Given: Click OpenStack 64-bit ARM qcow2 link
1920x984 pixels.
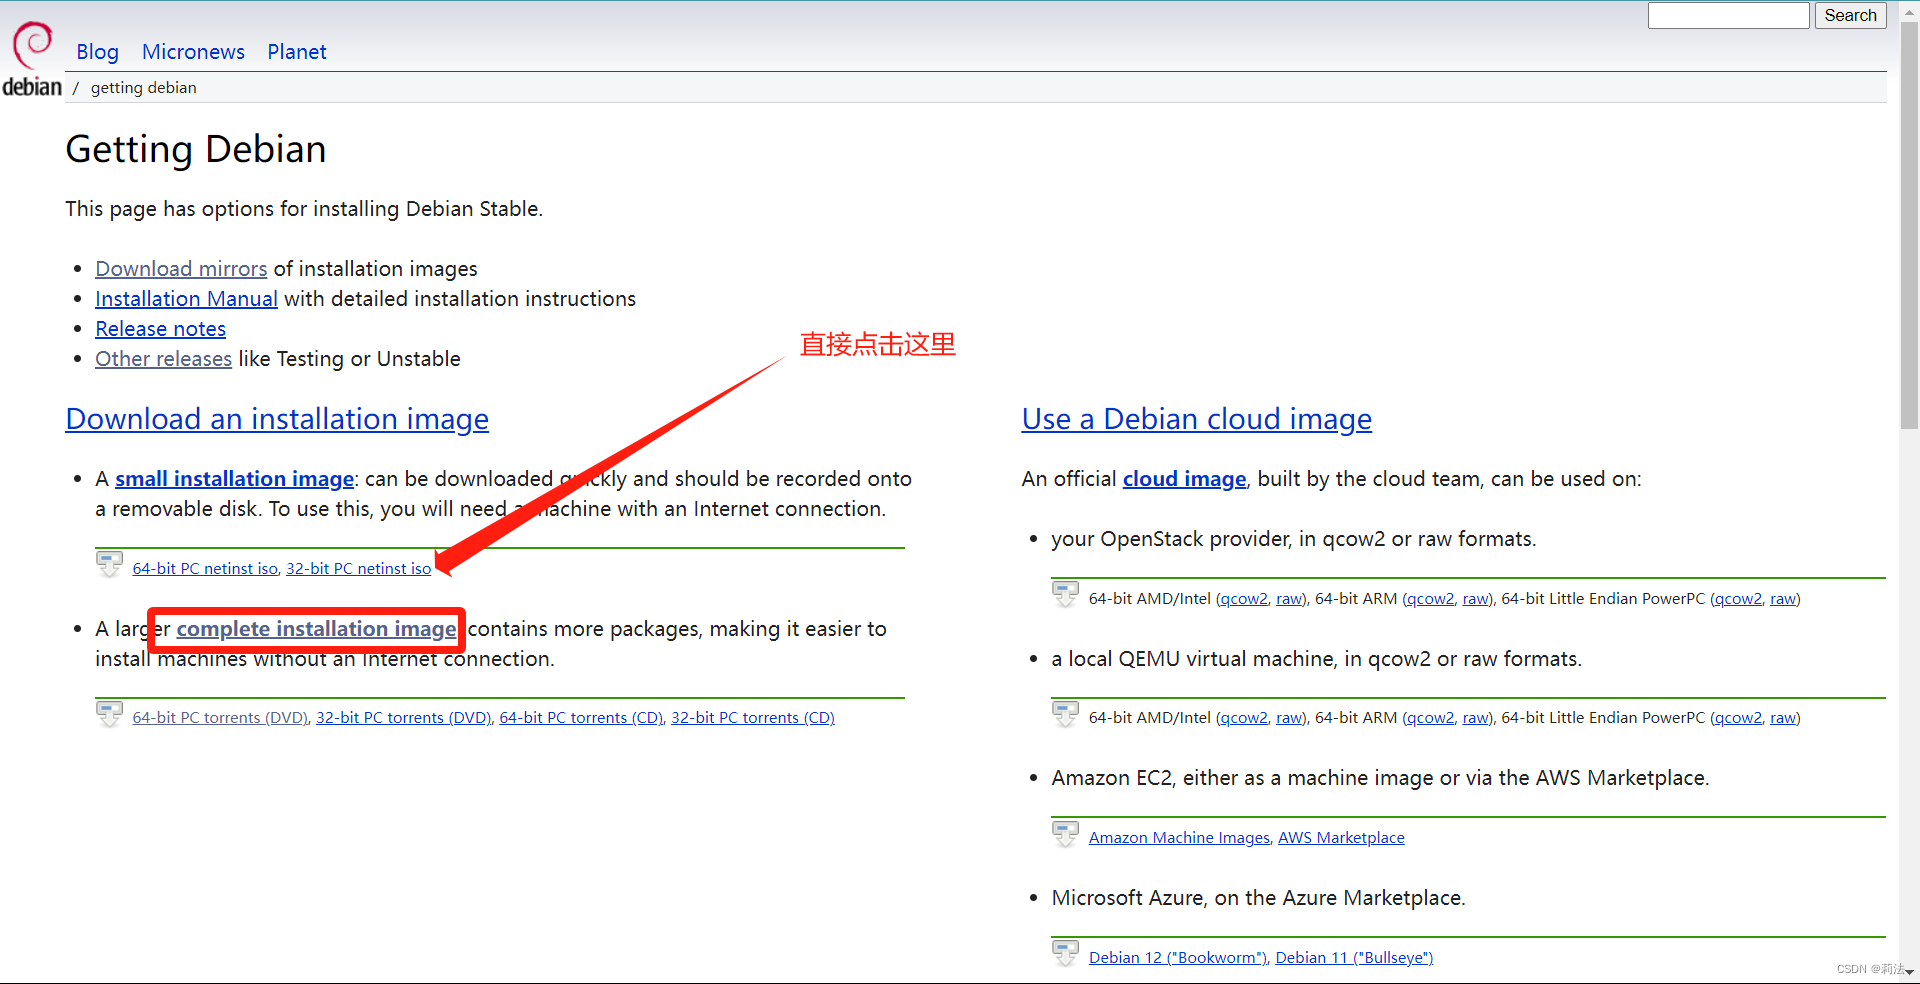Looking at the screenshot, I should point(1431,599).
